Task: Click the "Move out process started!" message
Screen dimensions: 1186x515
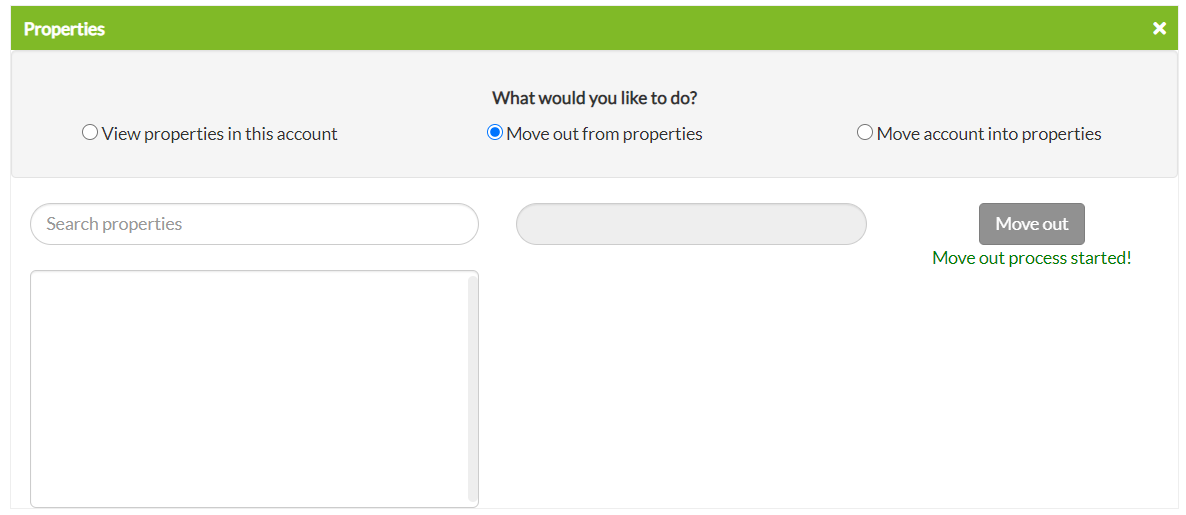Action: point(1031,258)
